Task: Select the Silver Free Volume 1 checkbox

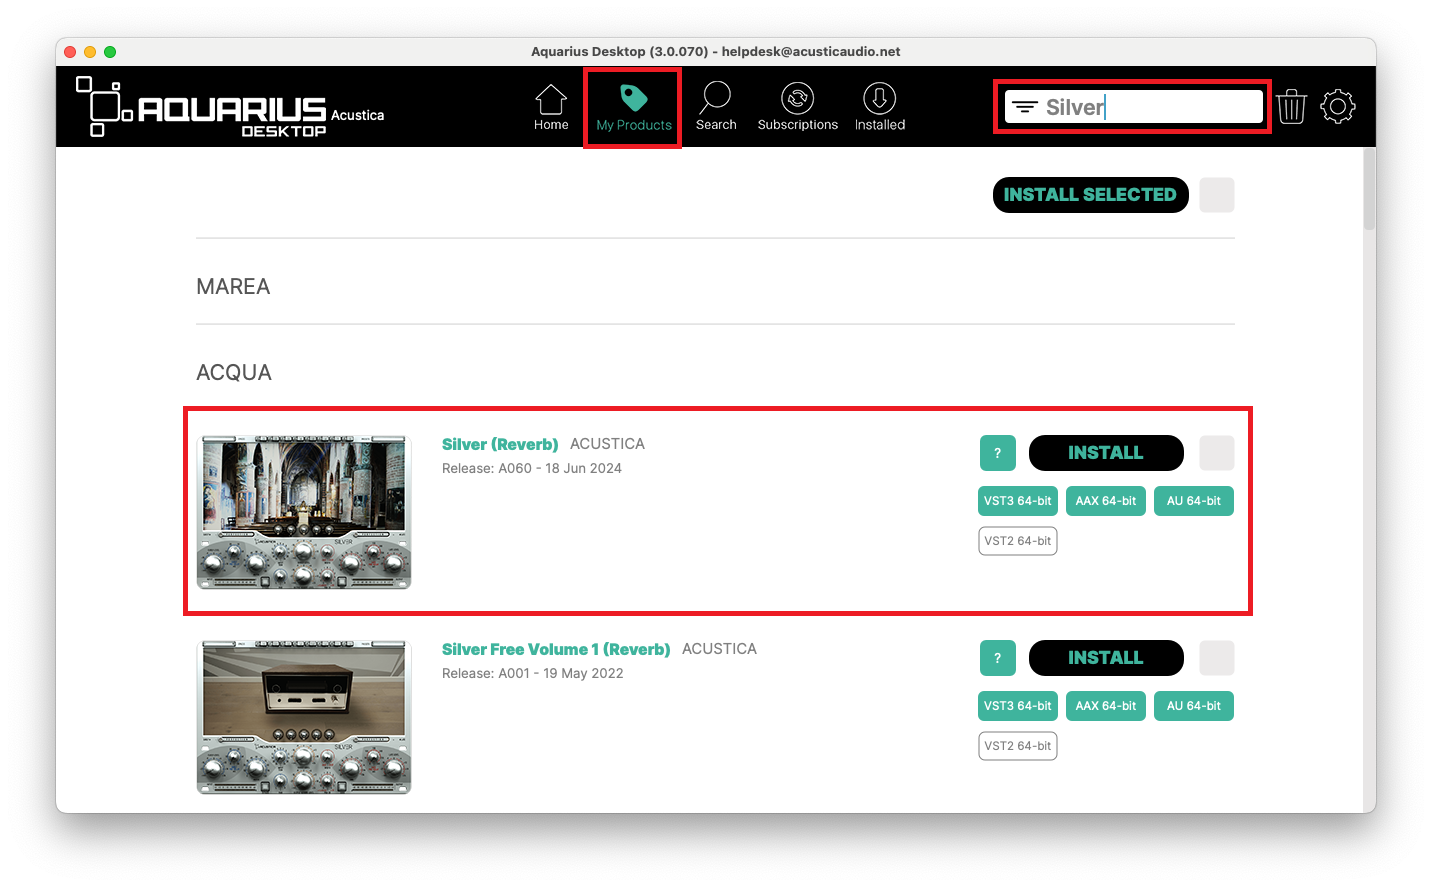Action: 1217,658
